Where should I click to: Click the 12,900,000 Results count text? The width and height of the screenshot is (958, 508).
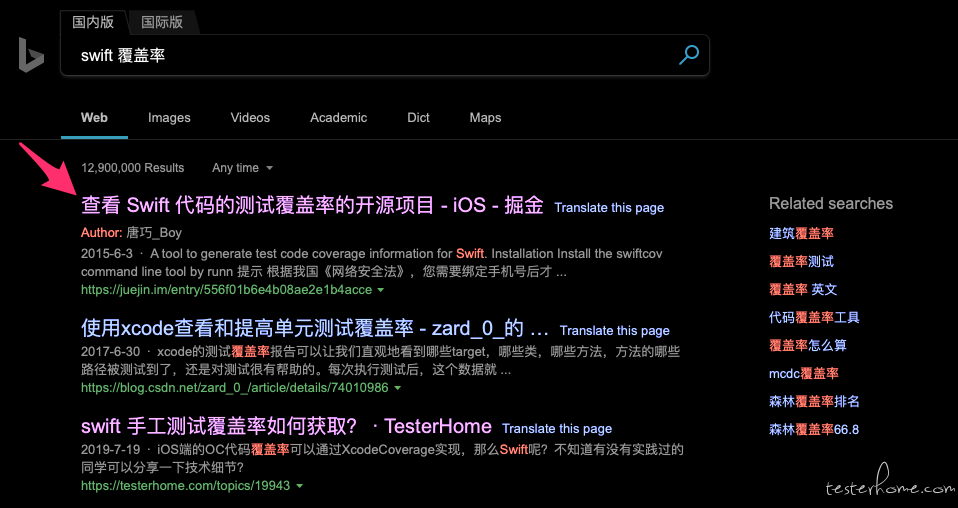pos(132,167)
